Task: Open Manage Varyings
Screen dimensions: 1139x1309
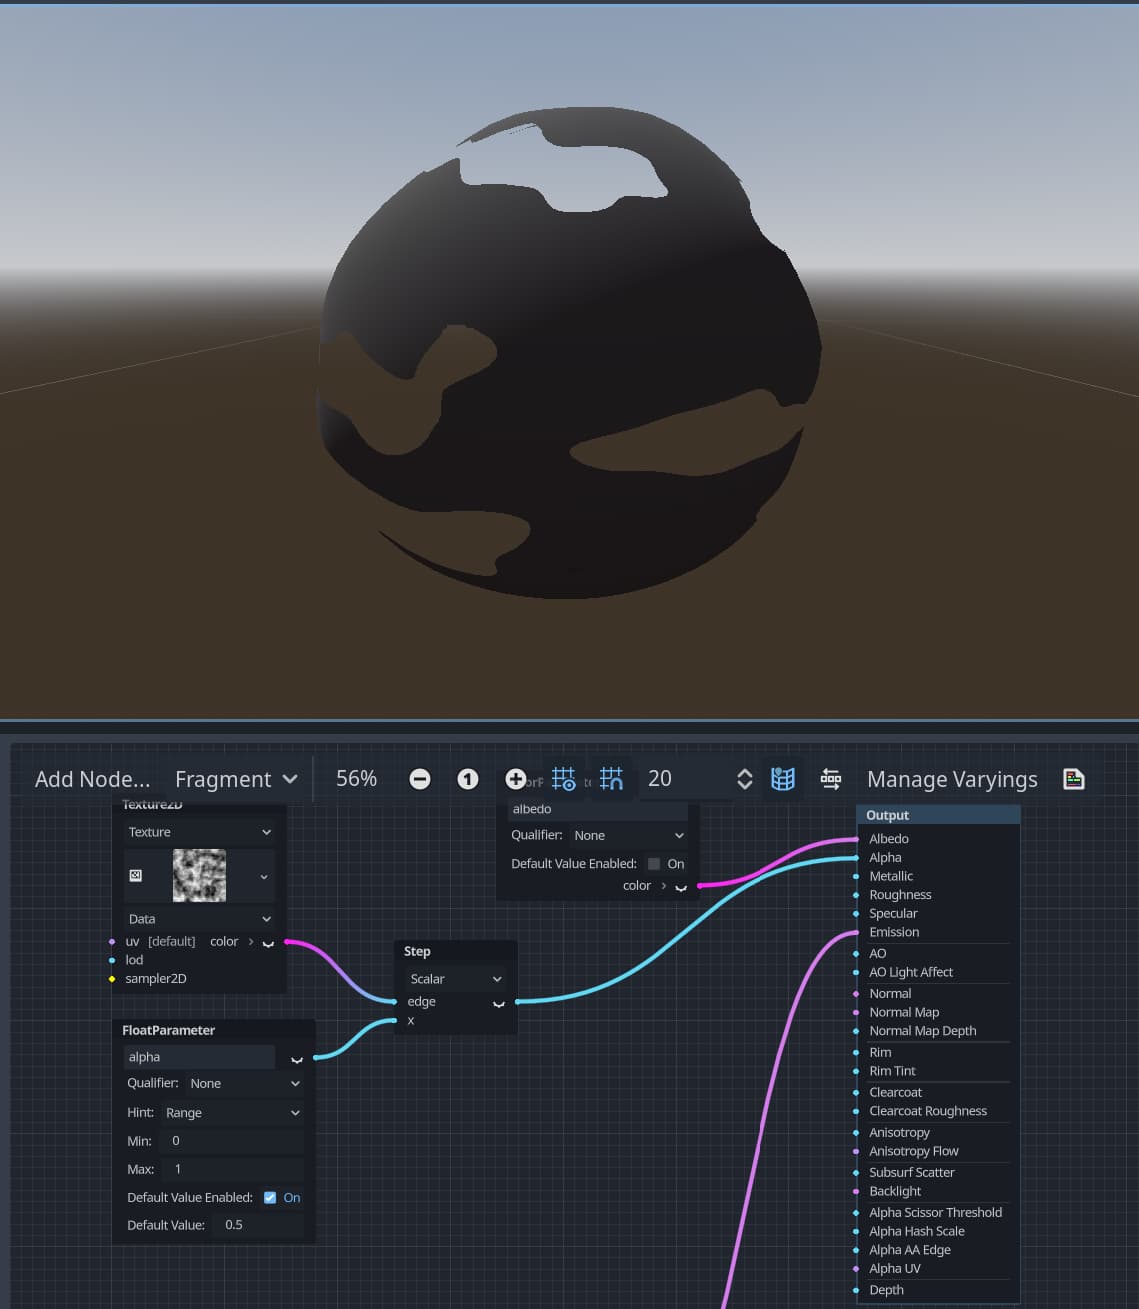Action: pos(951,778)
